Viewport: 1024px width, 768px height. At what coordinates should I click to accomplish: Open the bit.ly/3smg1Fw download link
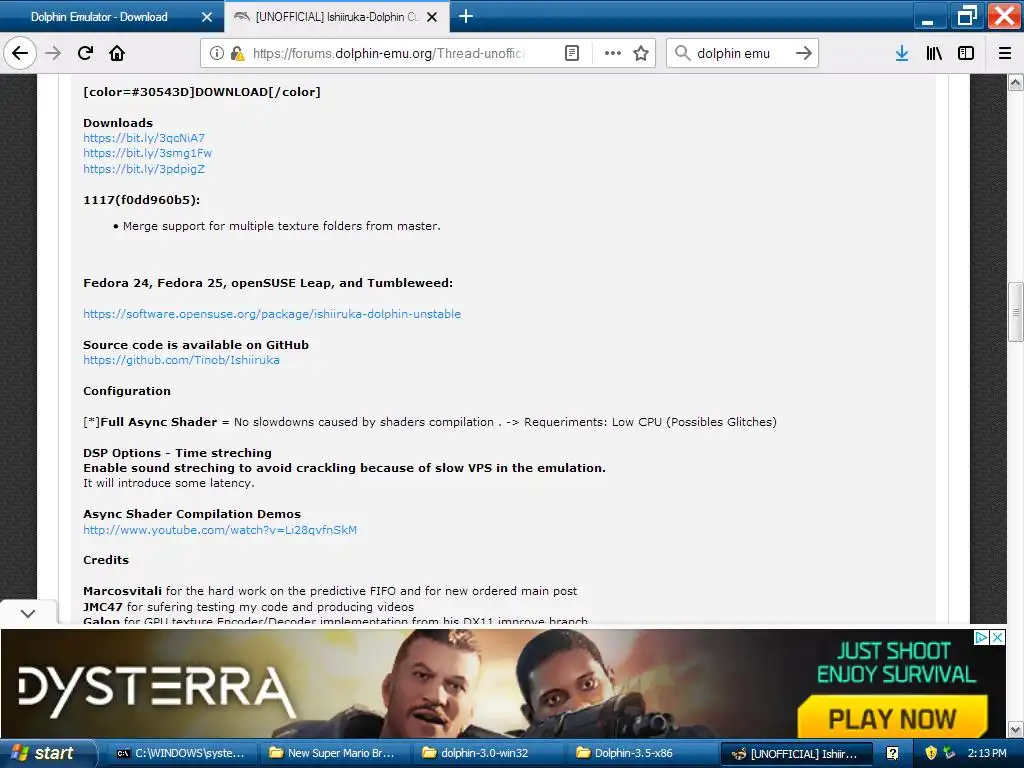tap(148, 153)
